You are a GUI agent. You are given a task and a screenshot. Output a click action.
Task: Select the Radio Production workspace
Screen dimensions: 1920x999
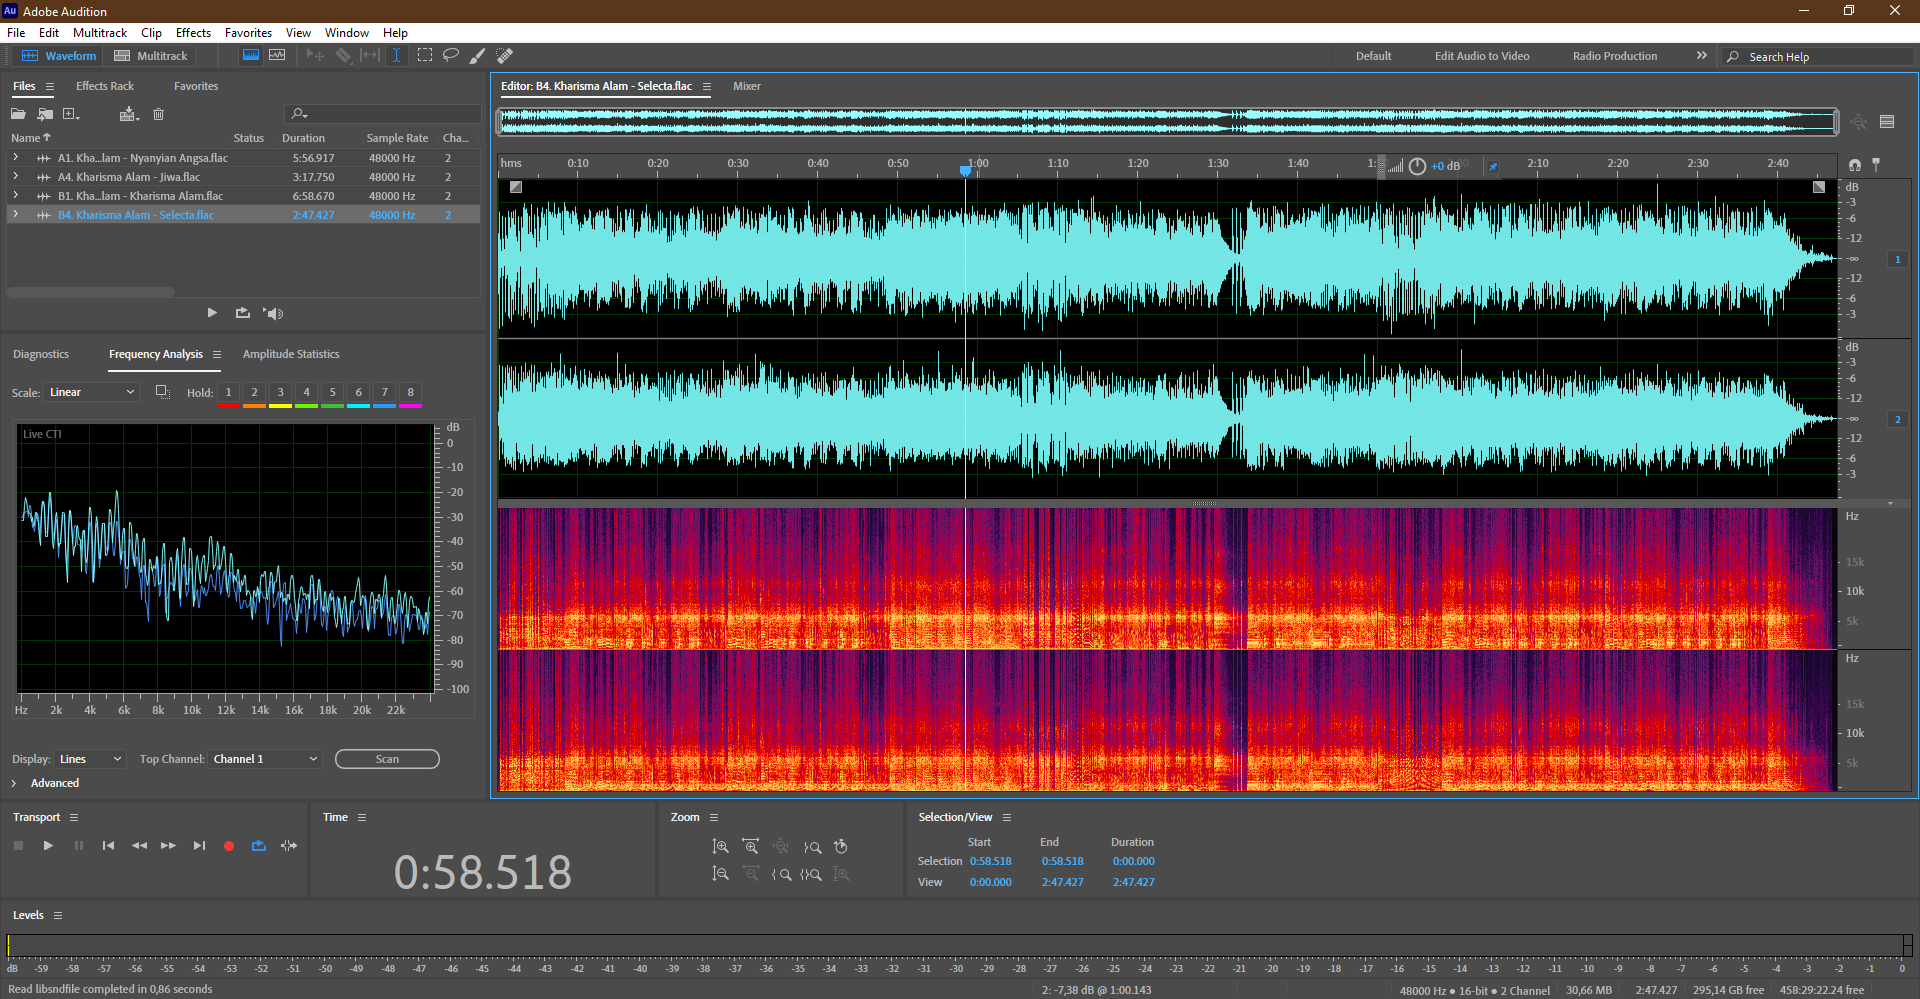click(1615, 56)
